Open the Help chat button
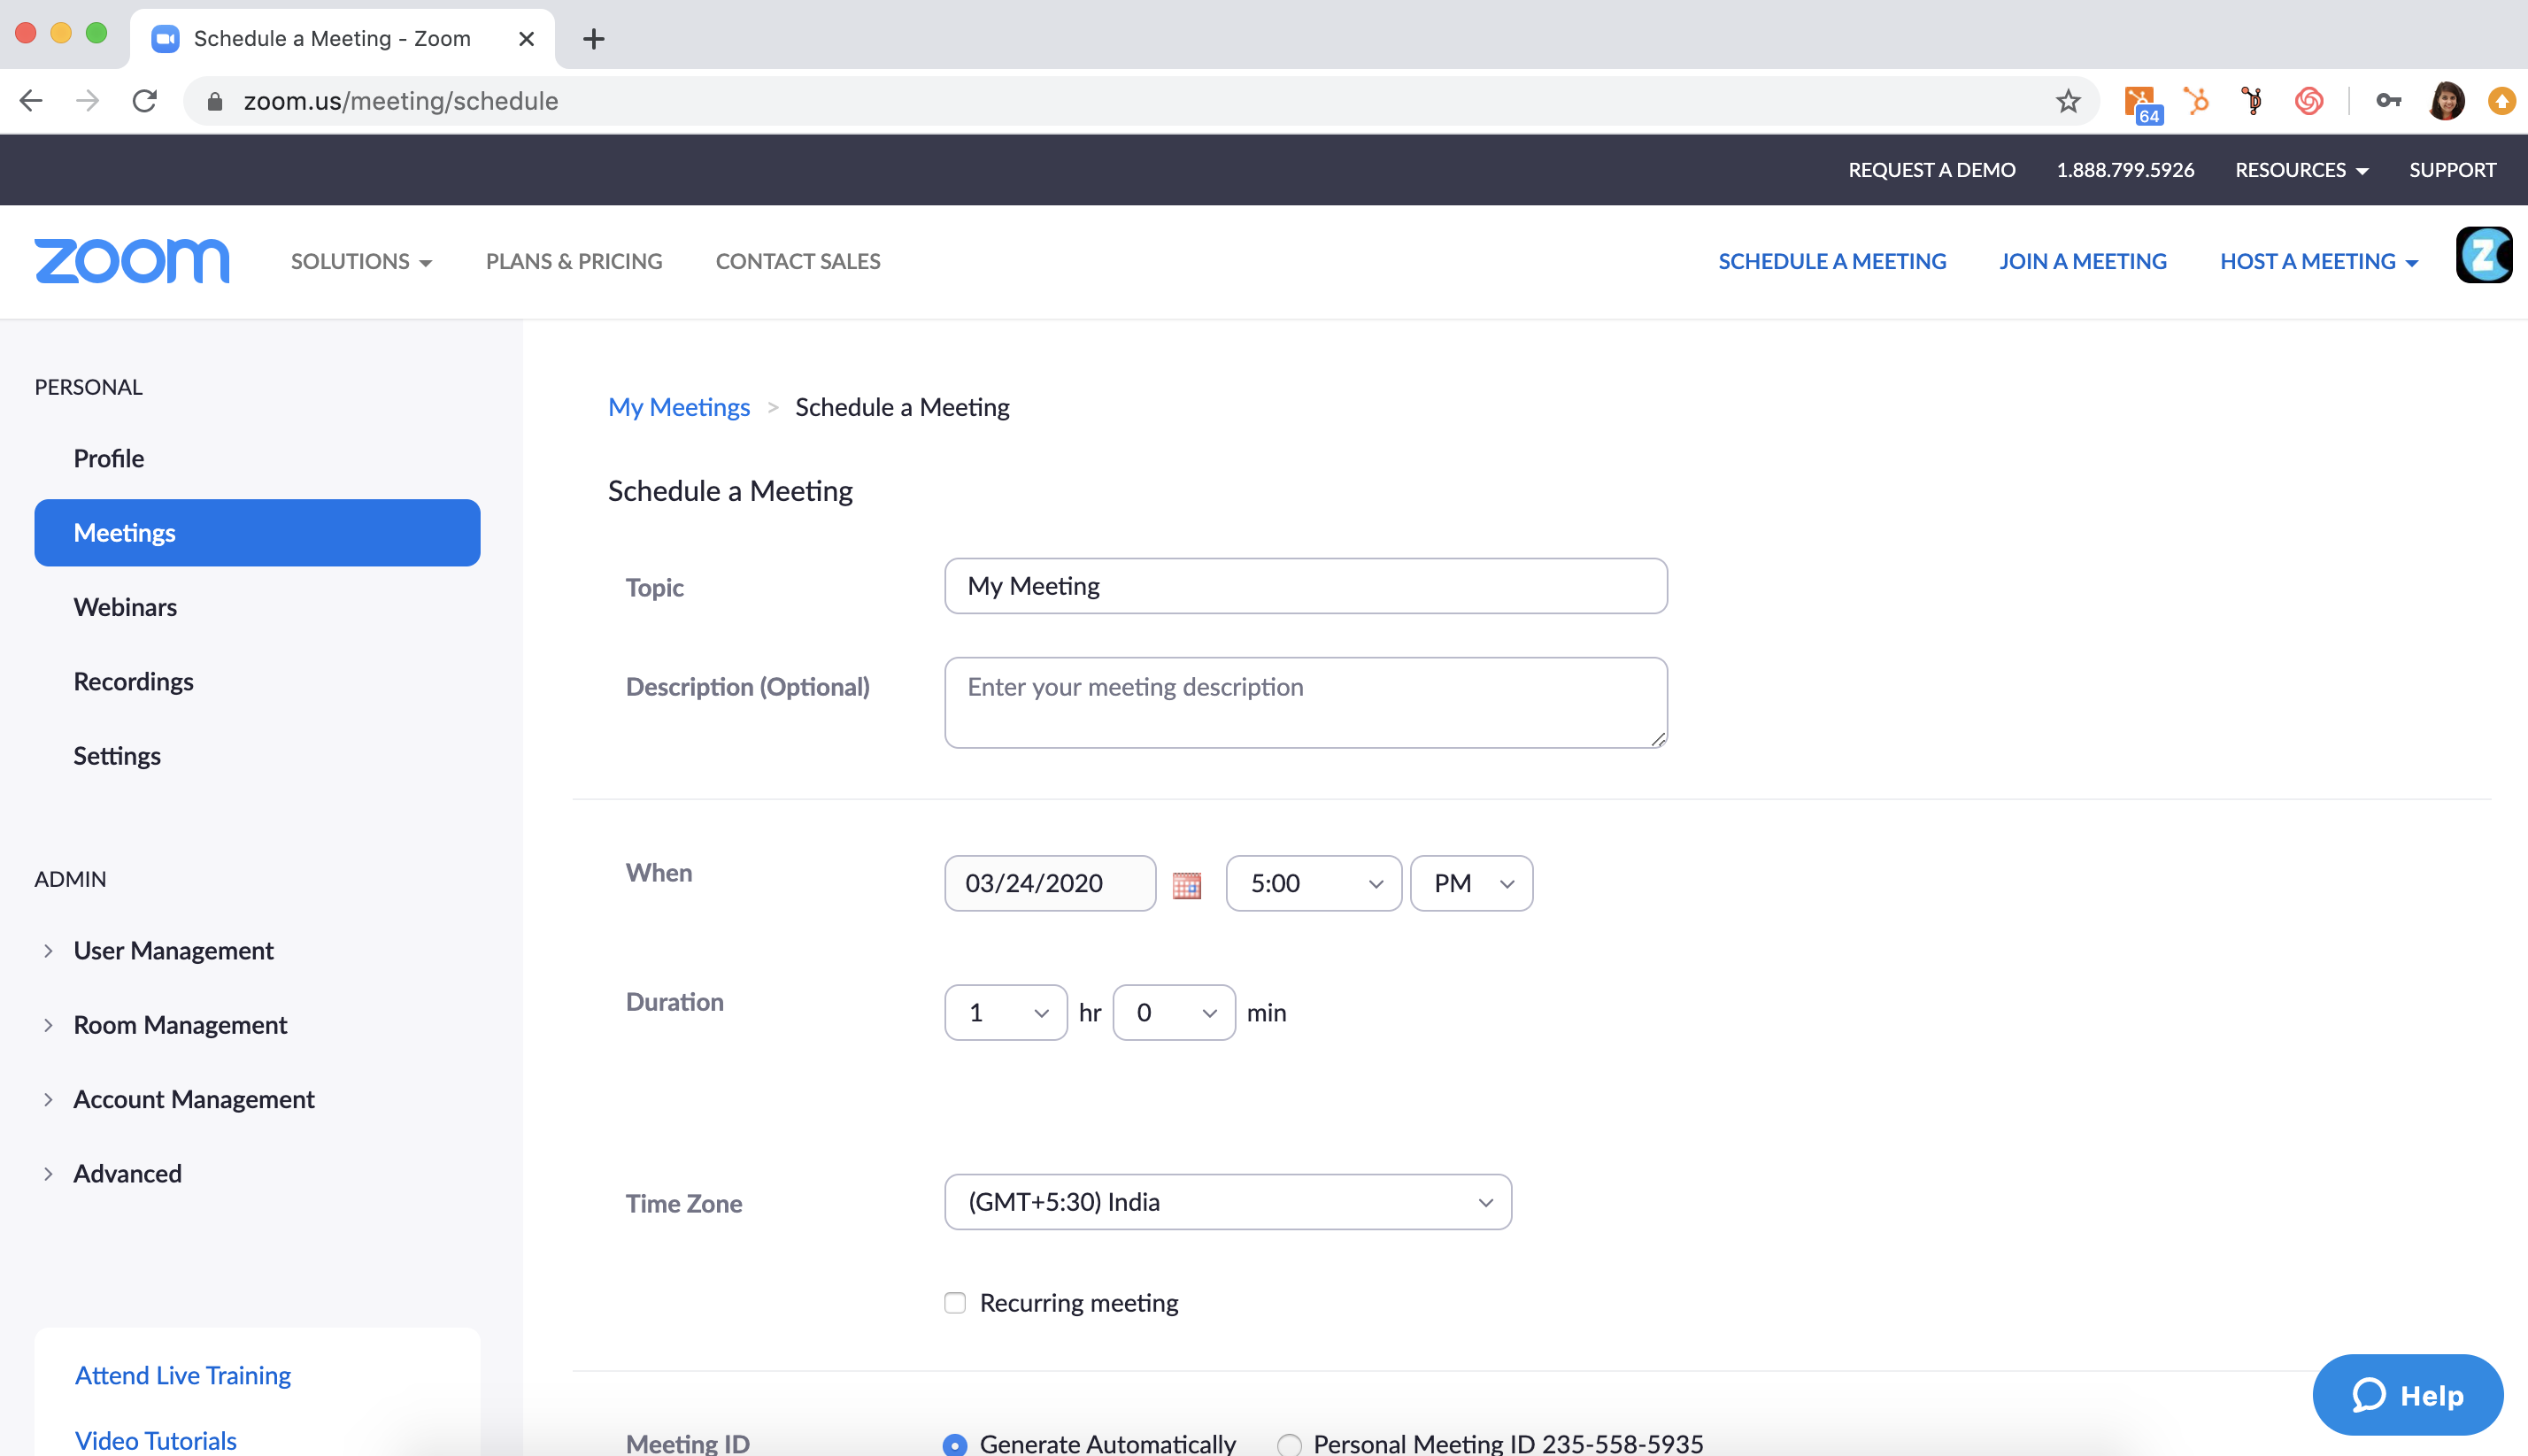The width and height of the screenshot is (2528, 1456). pos(2407,1394)
